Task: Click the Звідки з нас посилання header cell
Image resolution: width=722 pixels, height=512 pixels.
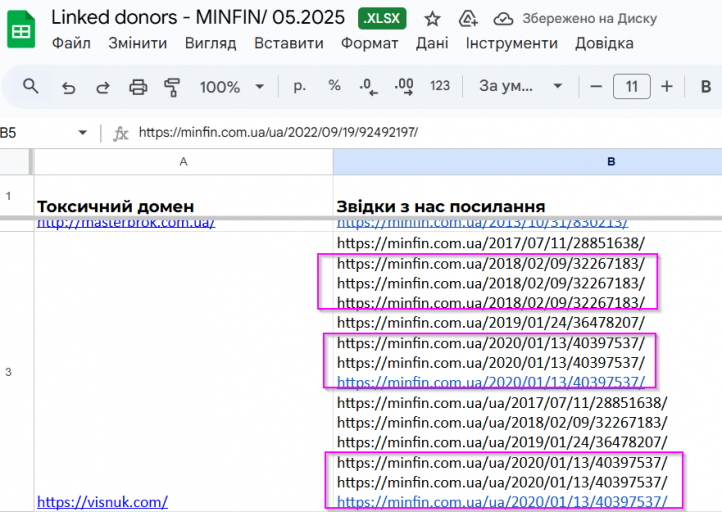Action: 528,196
